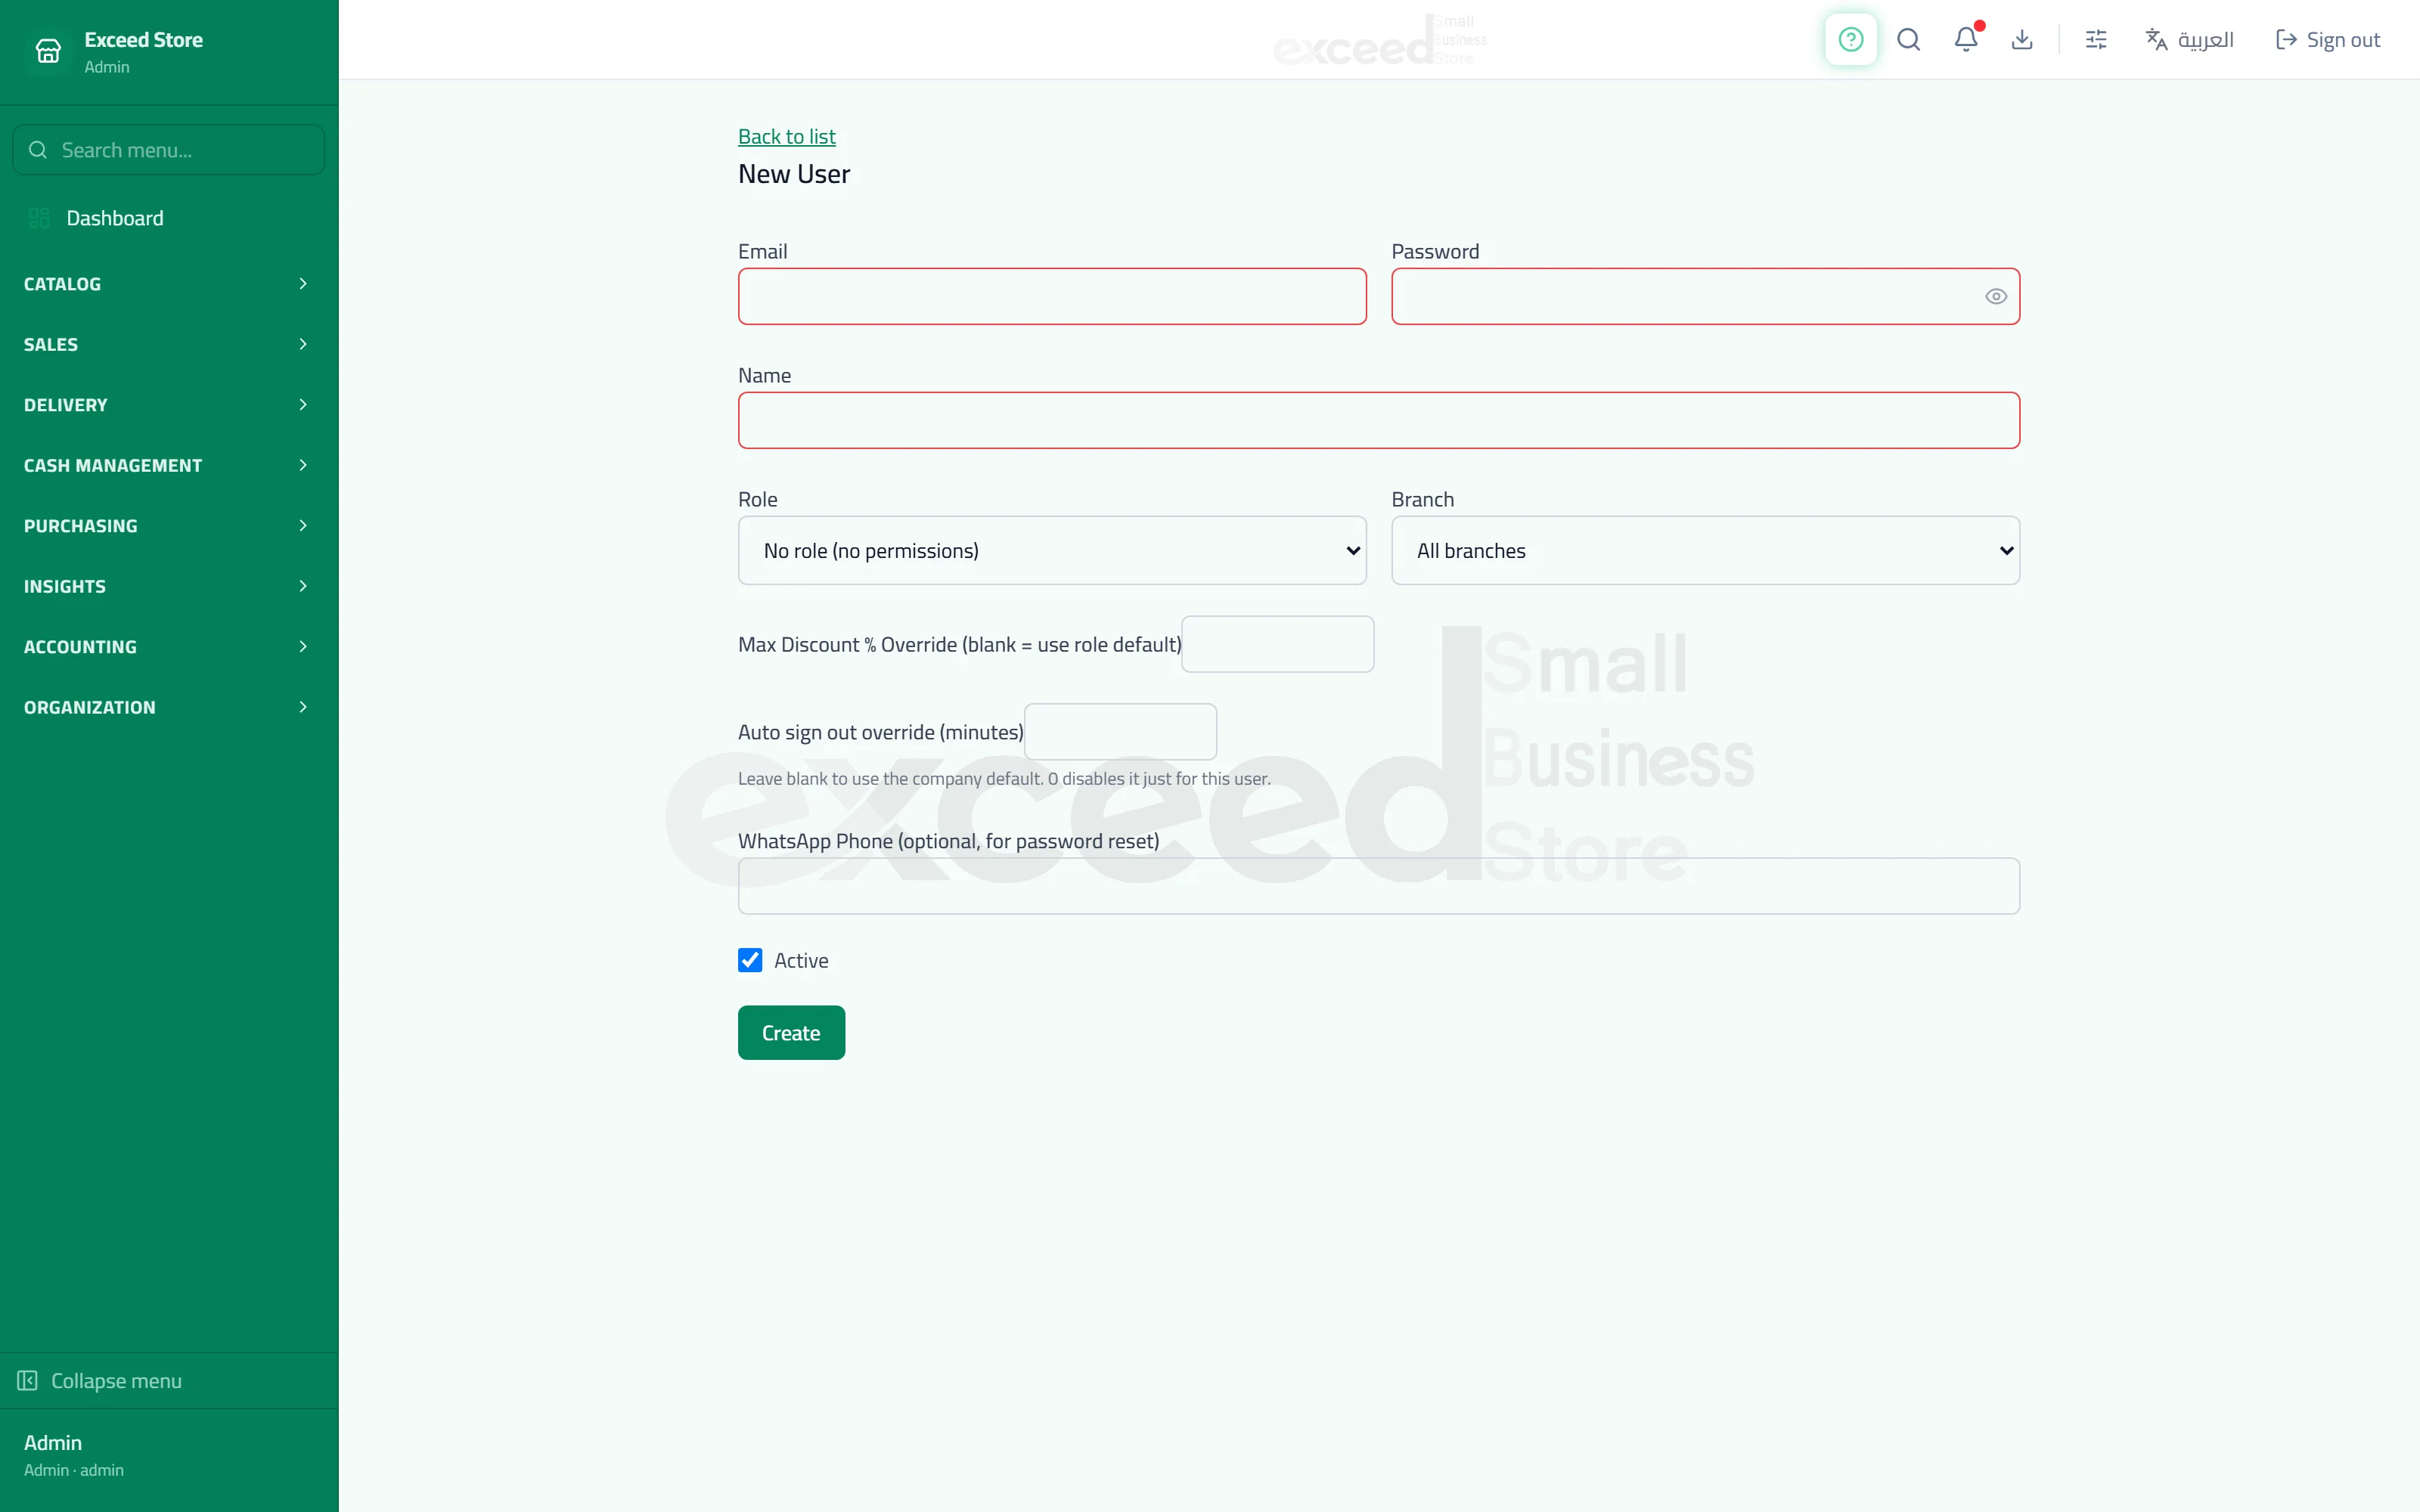Image resolution: width=2420 pixels, height=1512 pixels.
Task: Focus the Max Discount % Override field
Action: [x=1277, y=644]
